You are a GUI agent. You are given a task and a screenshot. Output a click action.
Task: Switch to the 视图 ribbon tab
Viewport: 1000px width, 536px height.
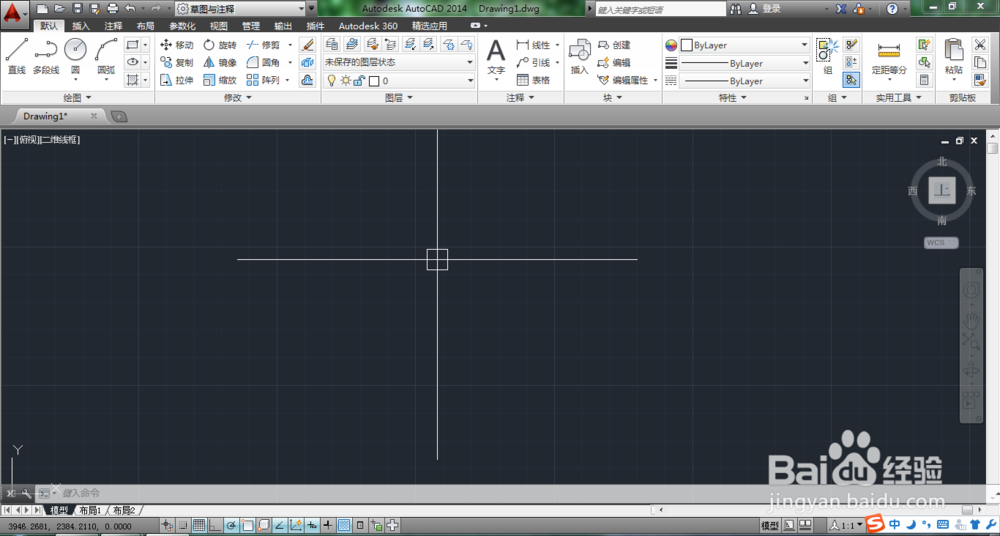[218, 26]
